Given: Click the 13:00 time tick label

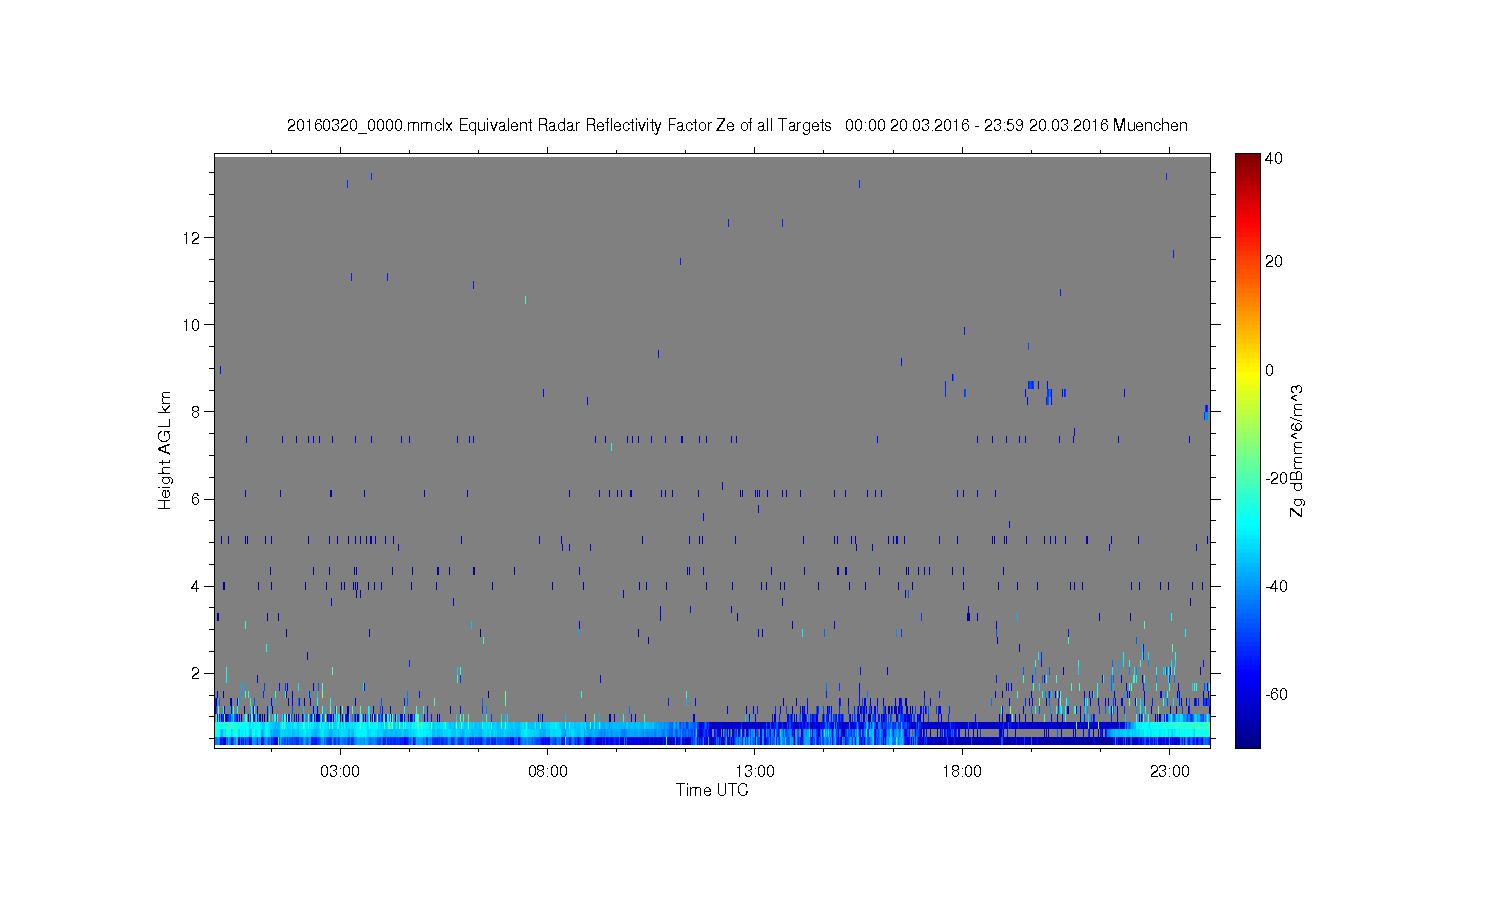Looking at the screenshot, I should coord(755,772).
